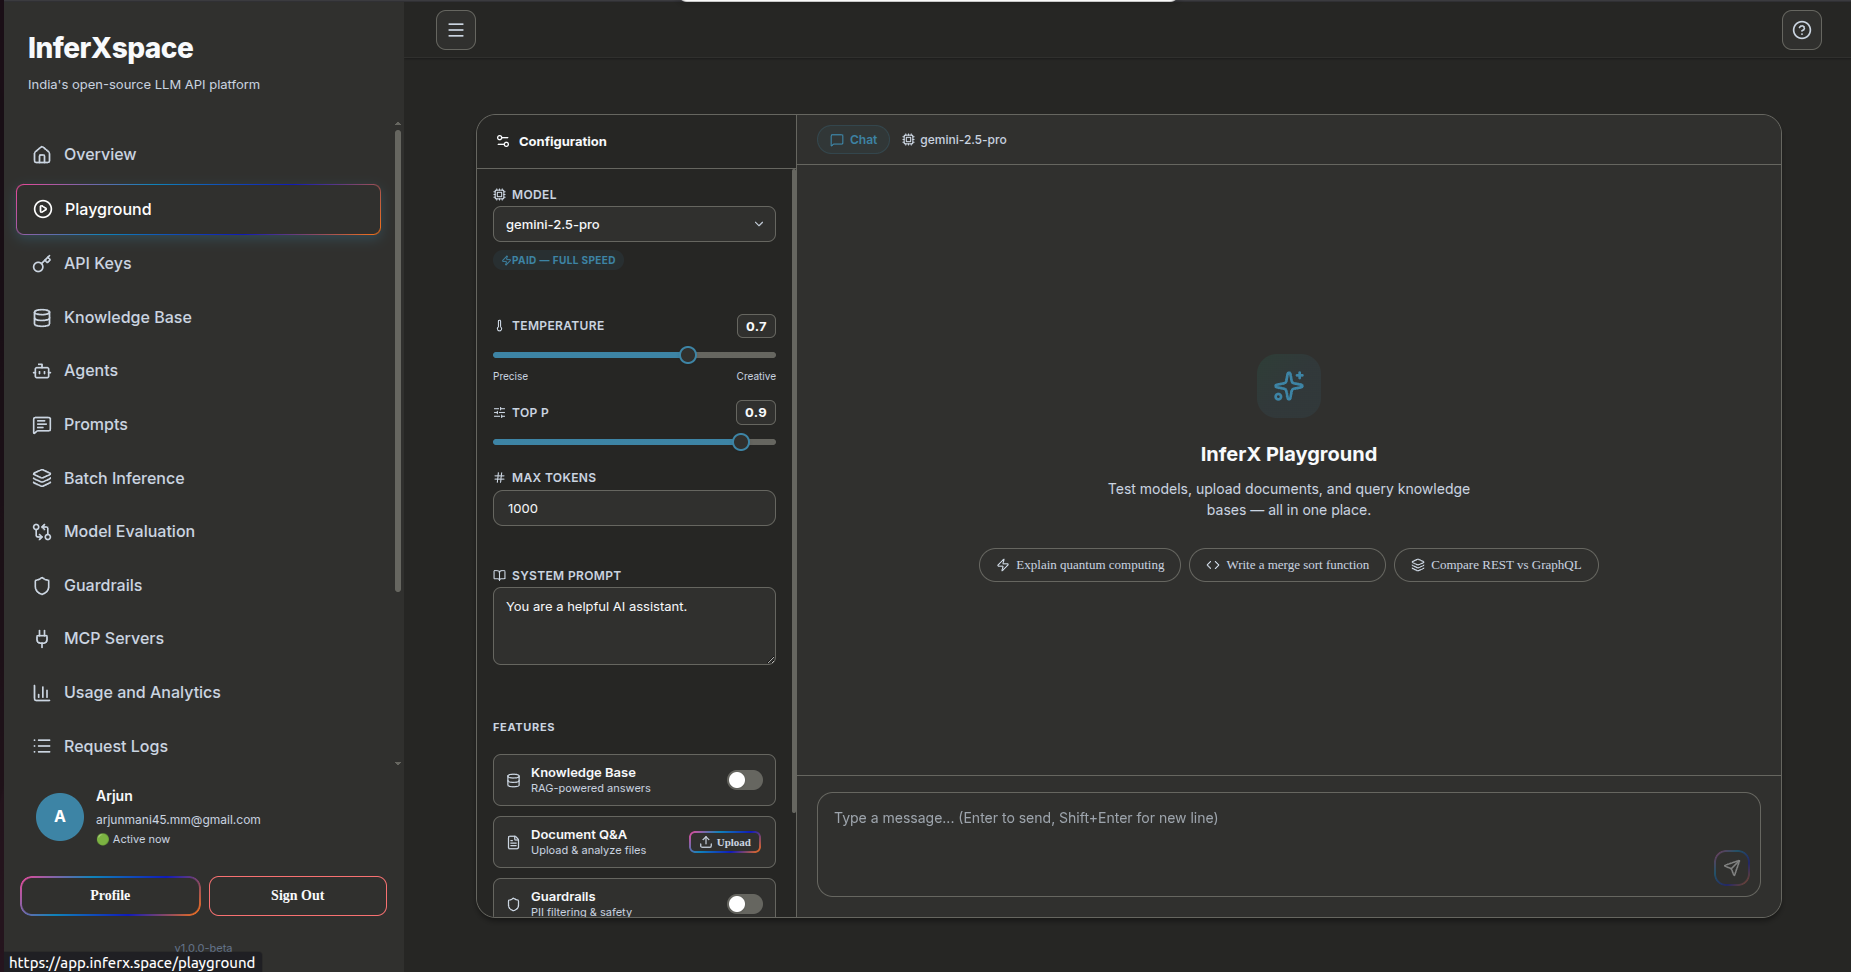The height and width of the screenshot is (972, 1851).
Task: Open the API Keys section via its key icon
Action: (42, 263)
